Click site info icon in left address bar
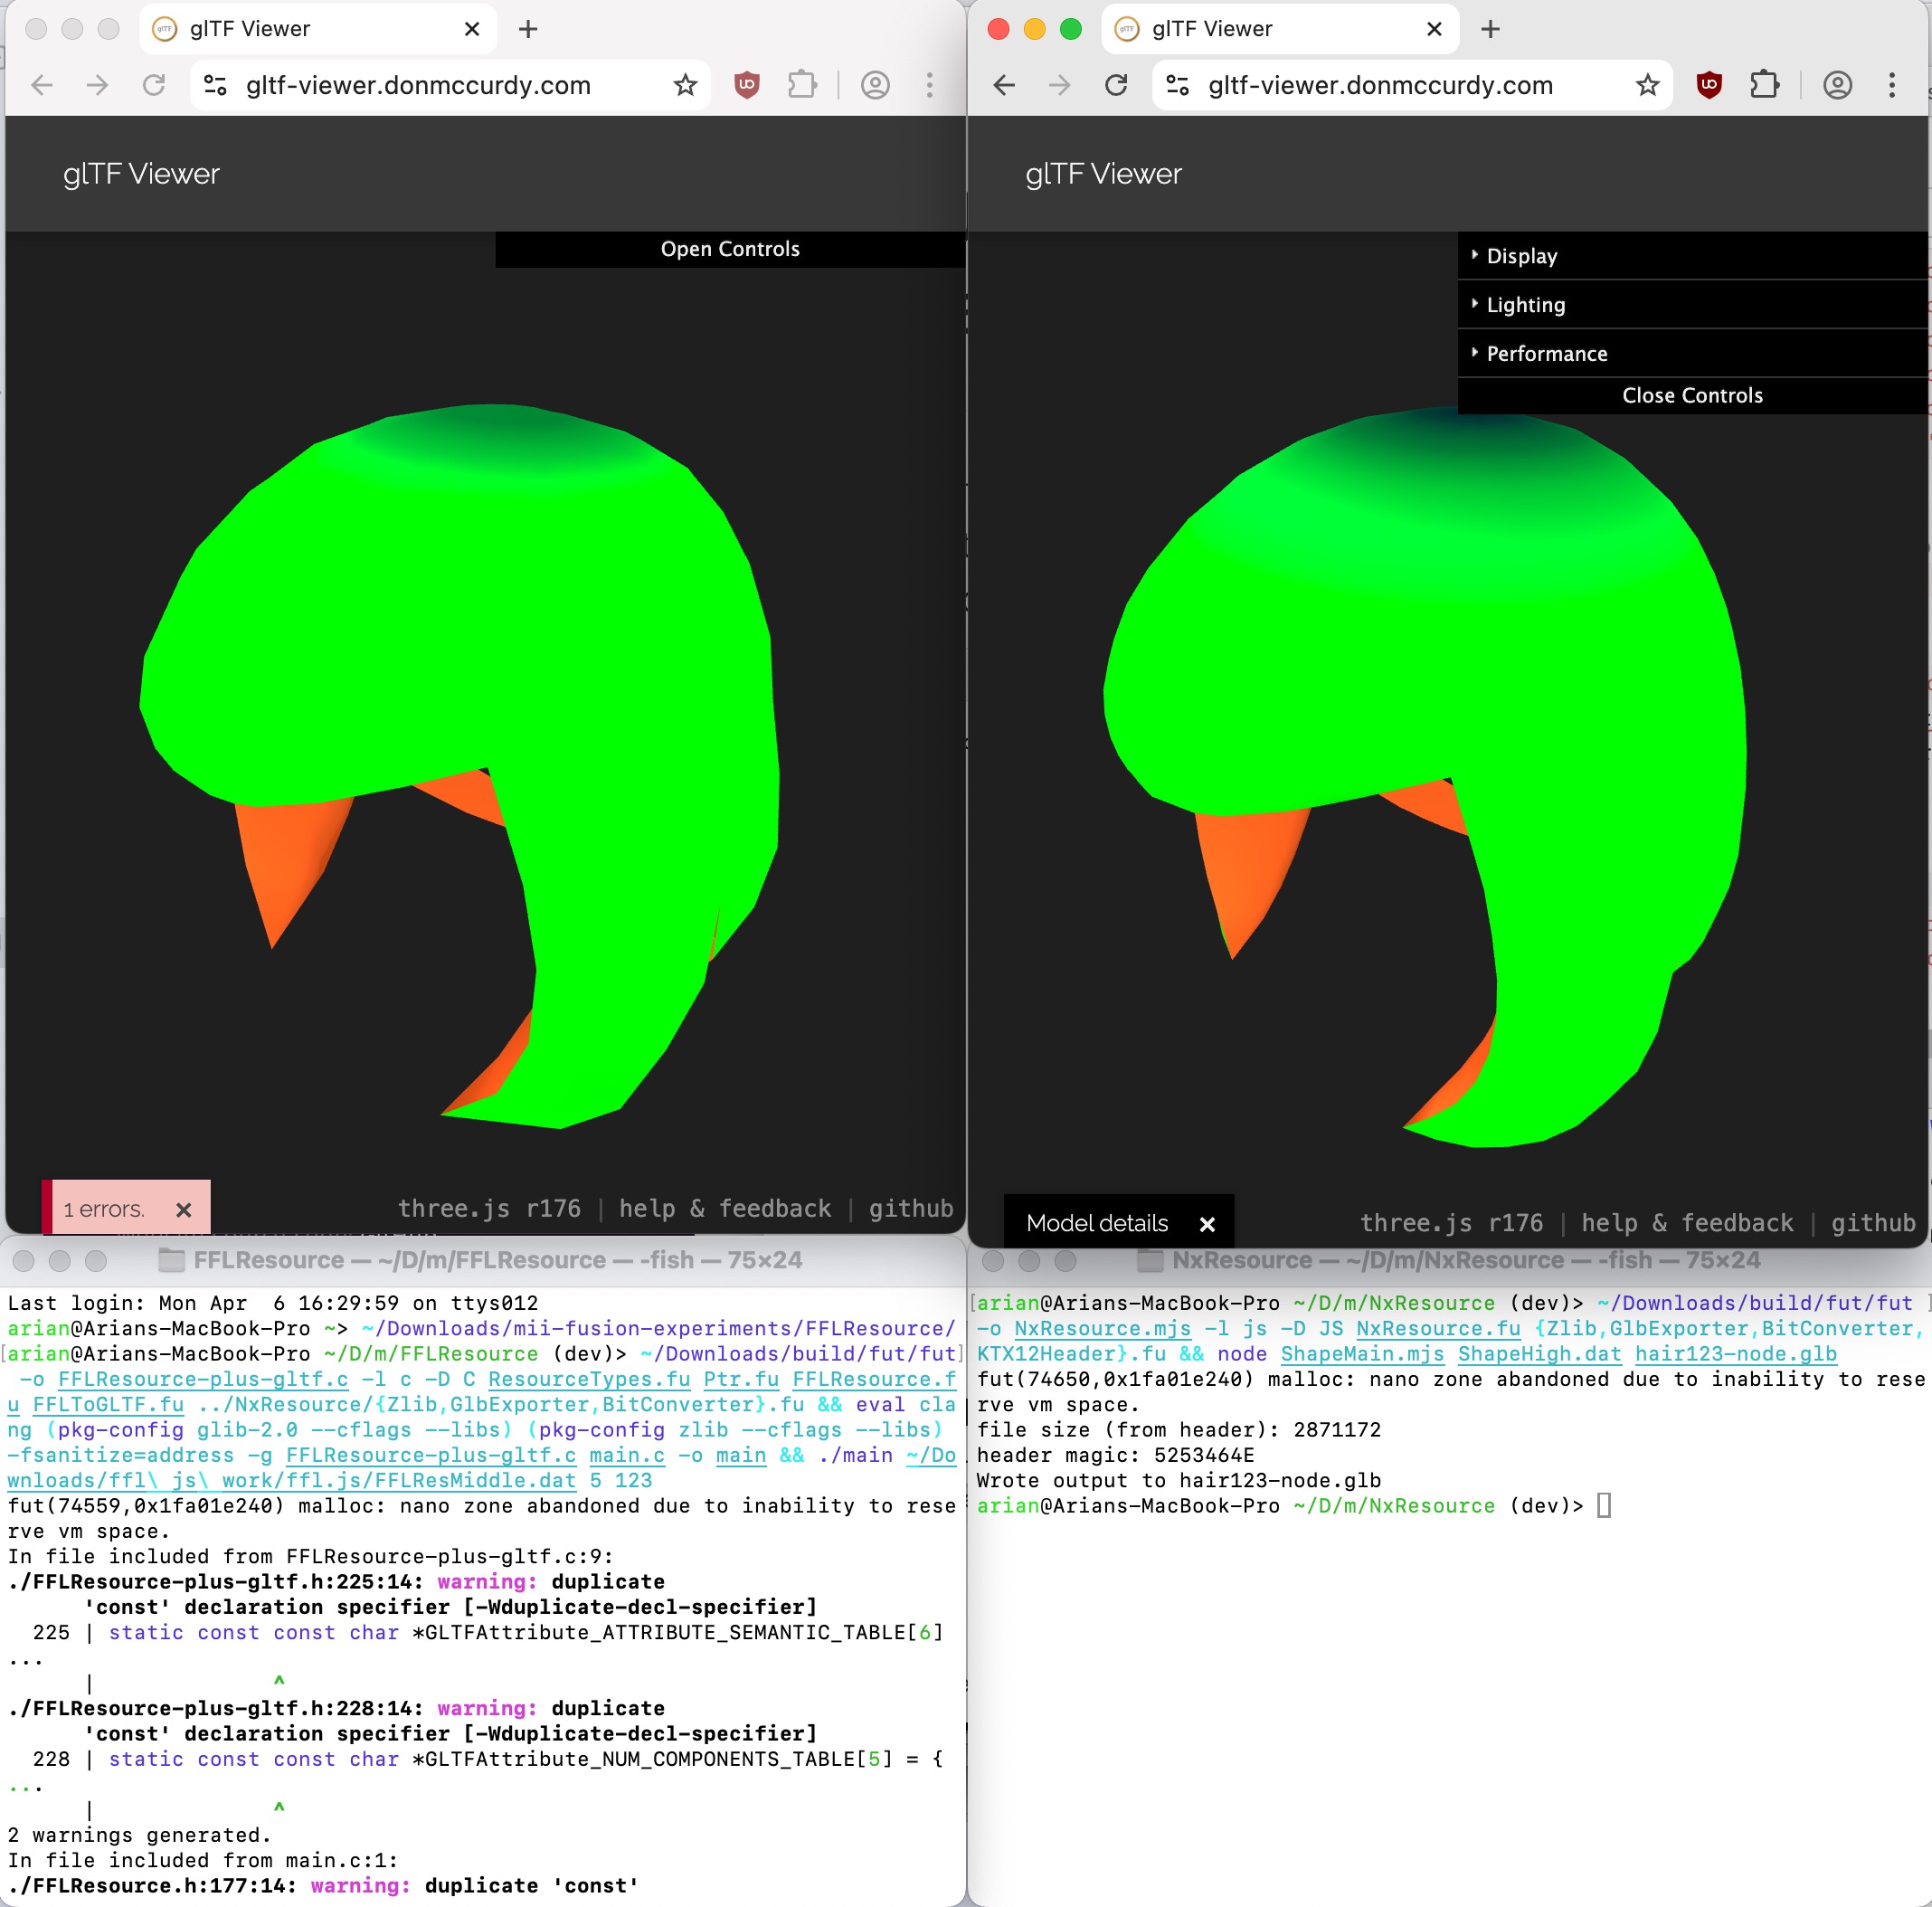The image size is (1932, 1907). tap(215, 85)
